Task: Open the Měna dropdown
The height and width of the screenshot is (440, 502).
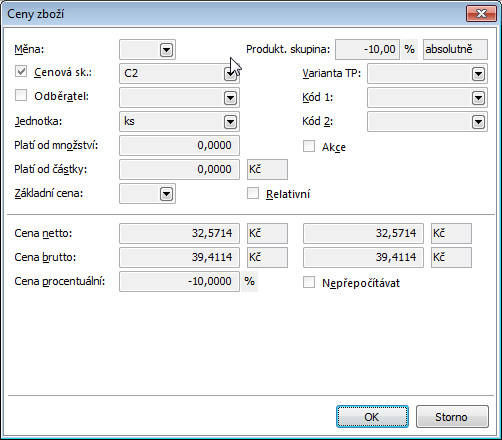Action: tap(166, 50)
